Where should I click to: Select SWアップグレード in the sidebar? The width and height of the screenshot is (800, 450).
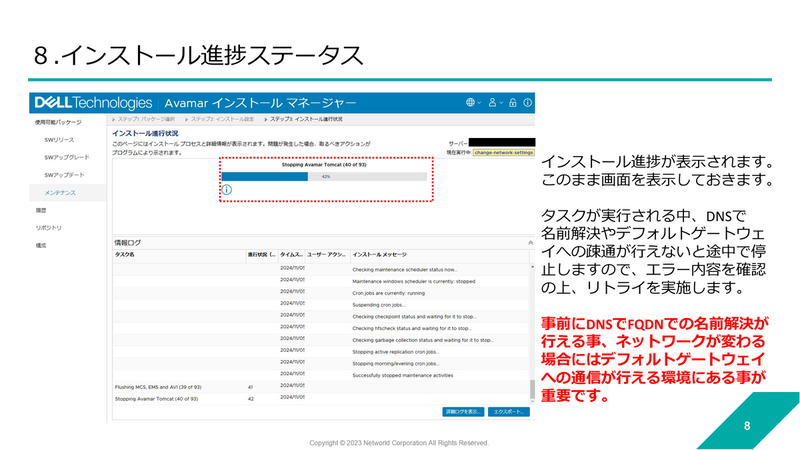(67, 158)
